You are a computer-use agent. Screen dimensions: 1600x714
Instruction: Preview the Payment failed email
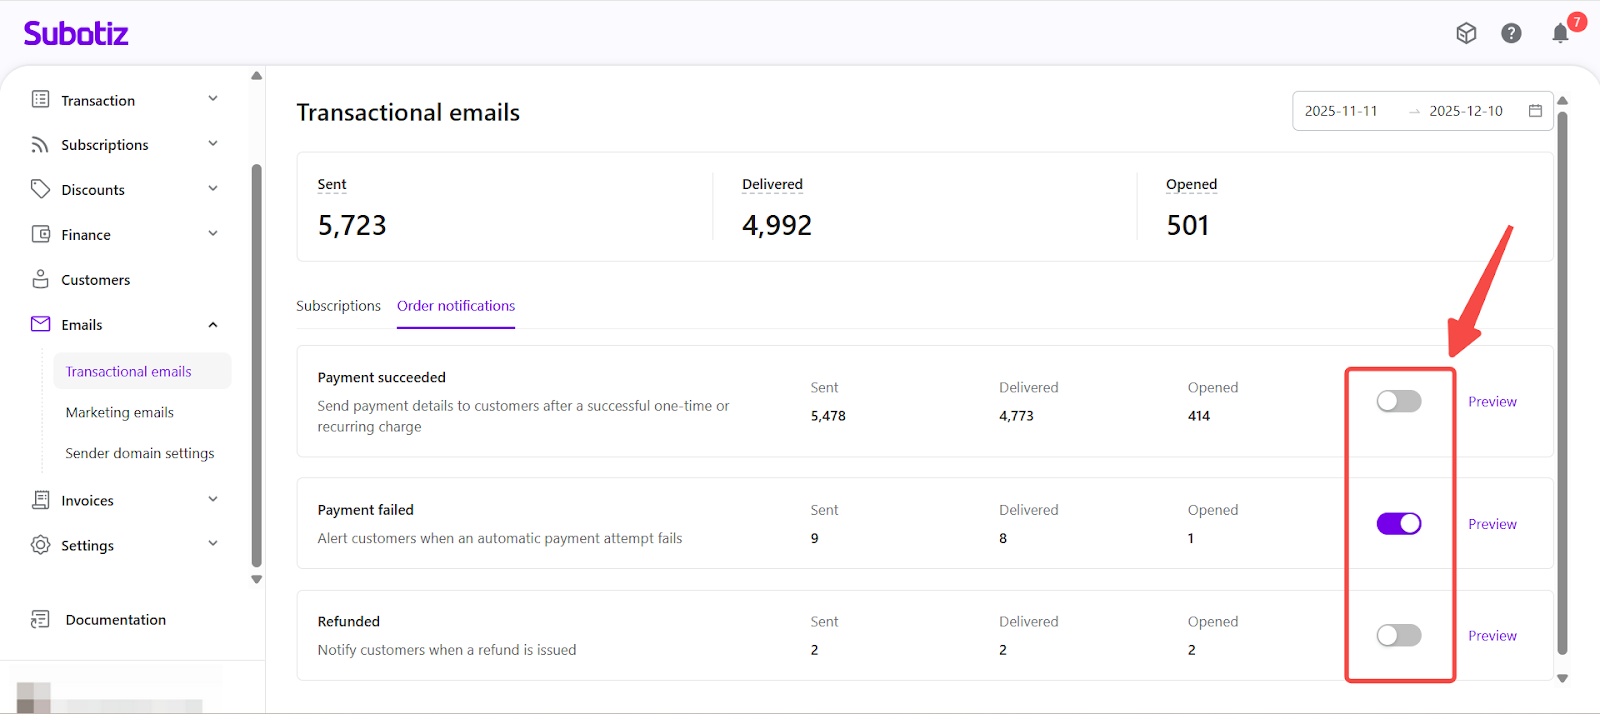1492,524
